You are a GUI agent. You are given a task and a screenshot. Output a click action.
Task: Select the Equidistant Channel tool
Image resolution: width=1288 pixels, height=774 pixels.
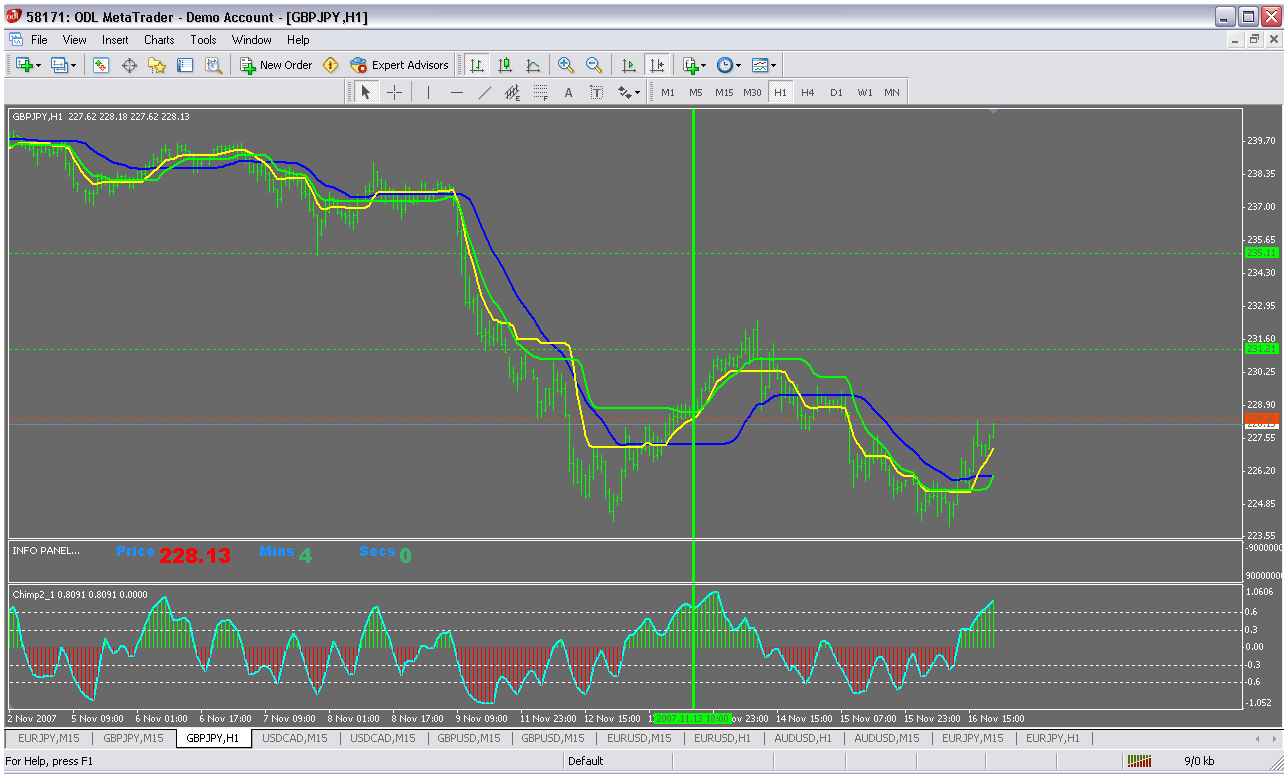pyautogui.click(x=513, y=92)
